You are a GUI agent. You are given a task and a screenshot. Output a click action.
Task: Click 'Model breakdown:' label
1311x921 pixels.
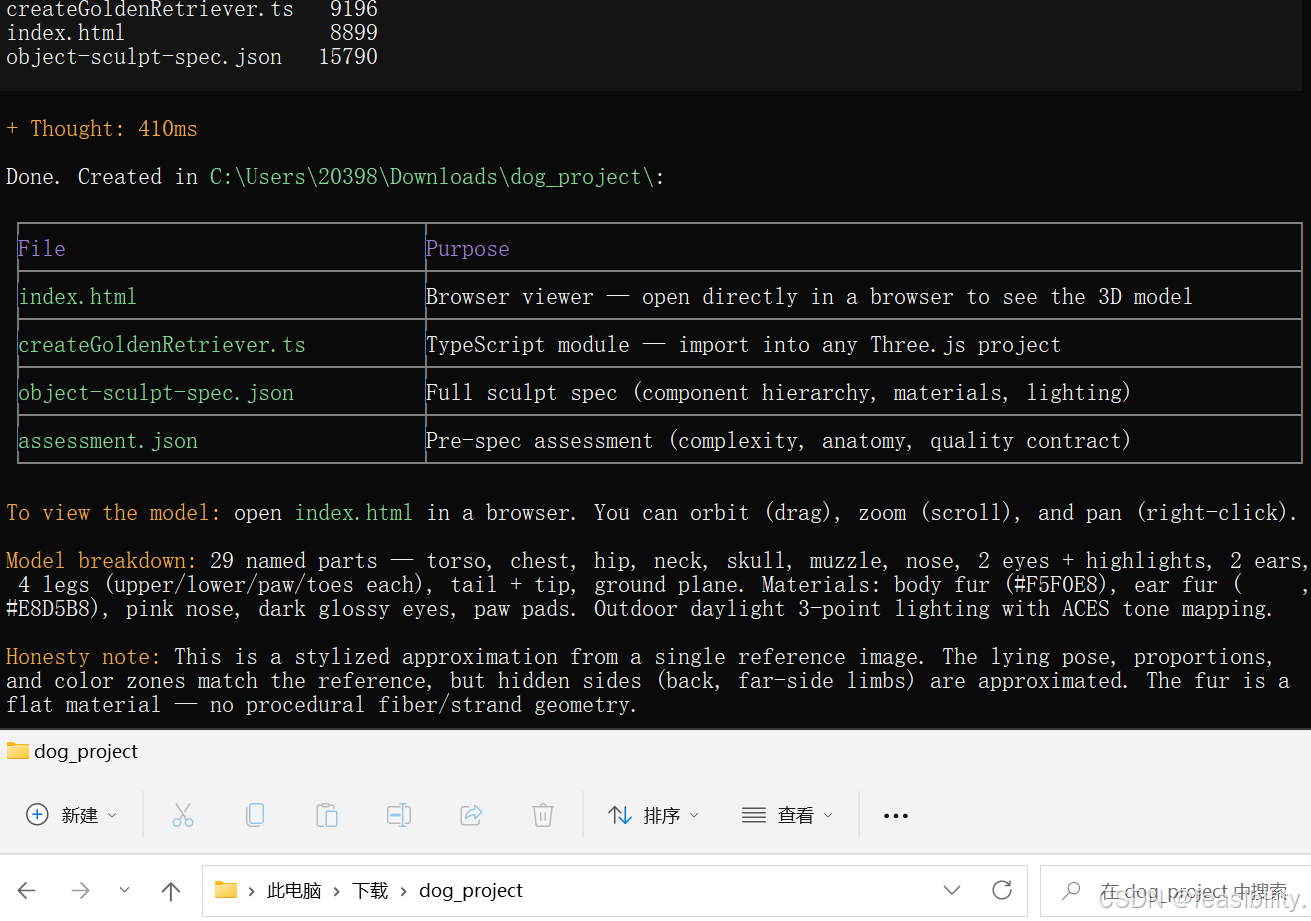point(102,561)
